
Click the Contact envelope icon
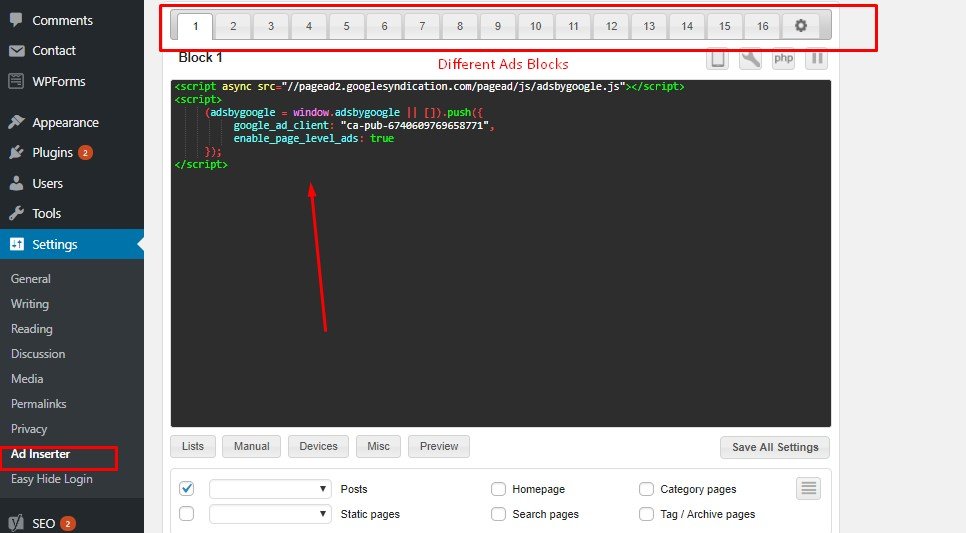click(17, 51)
